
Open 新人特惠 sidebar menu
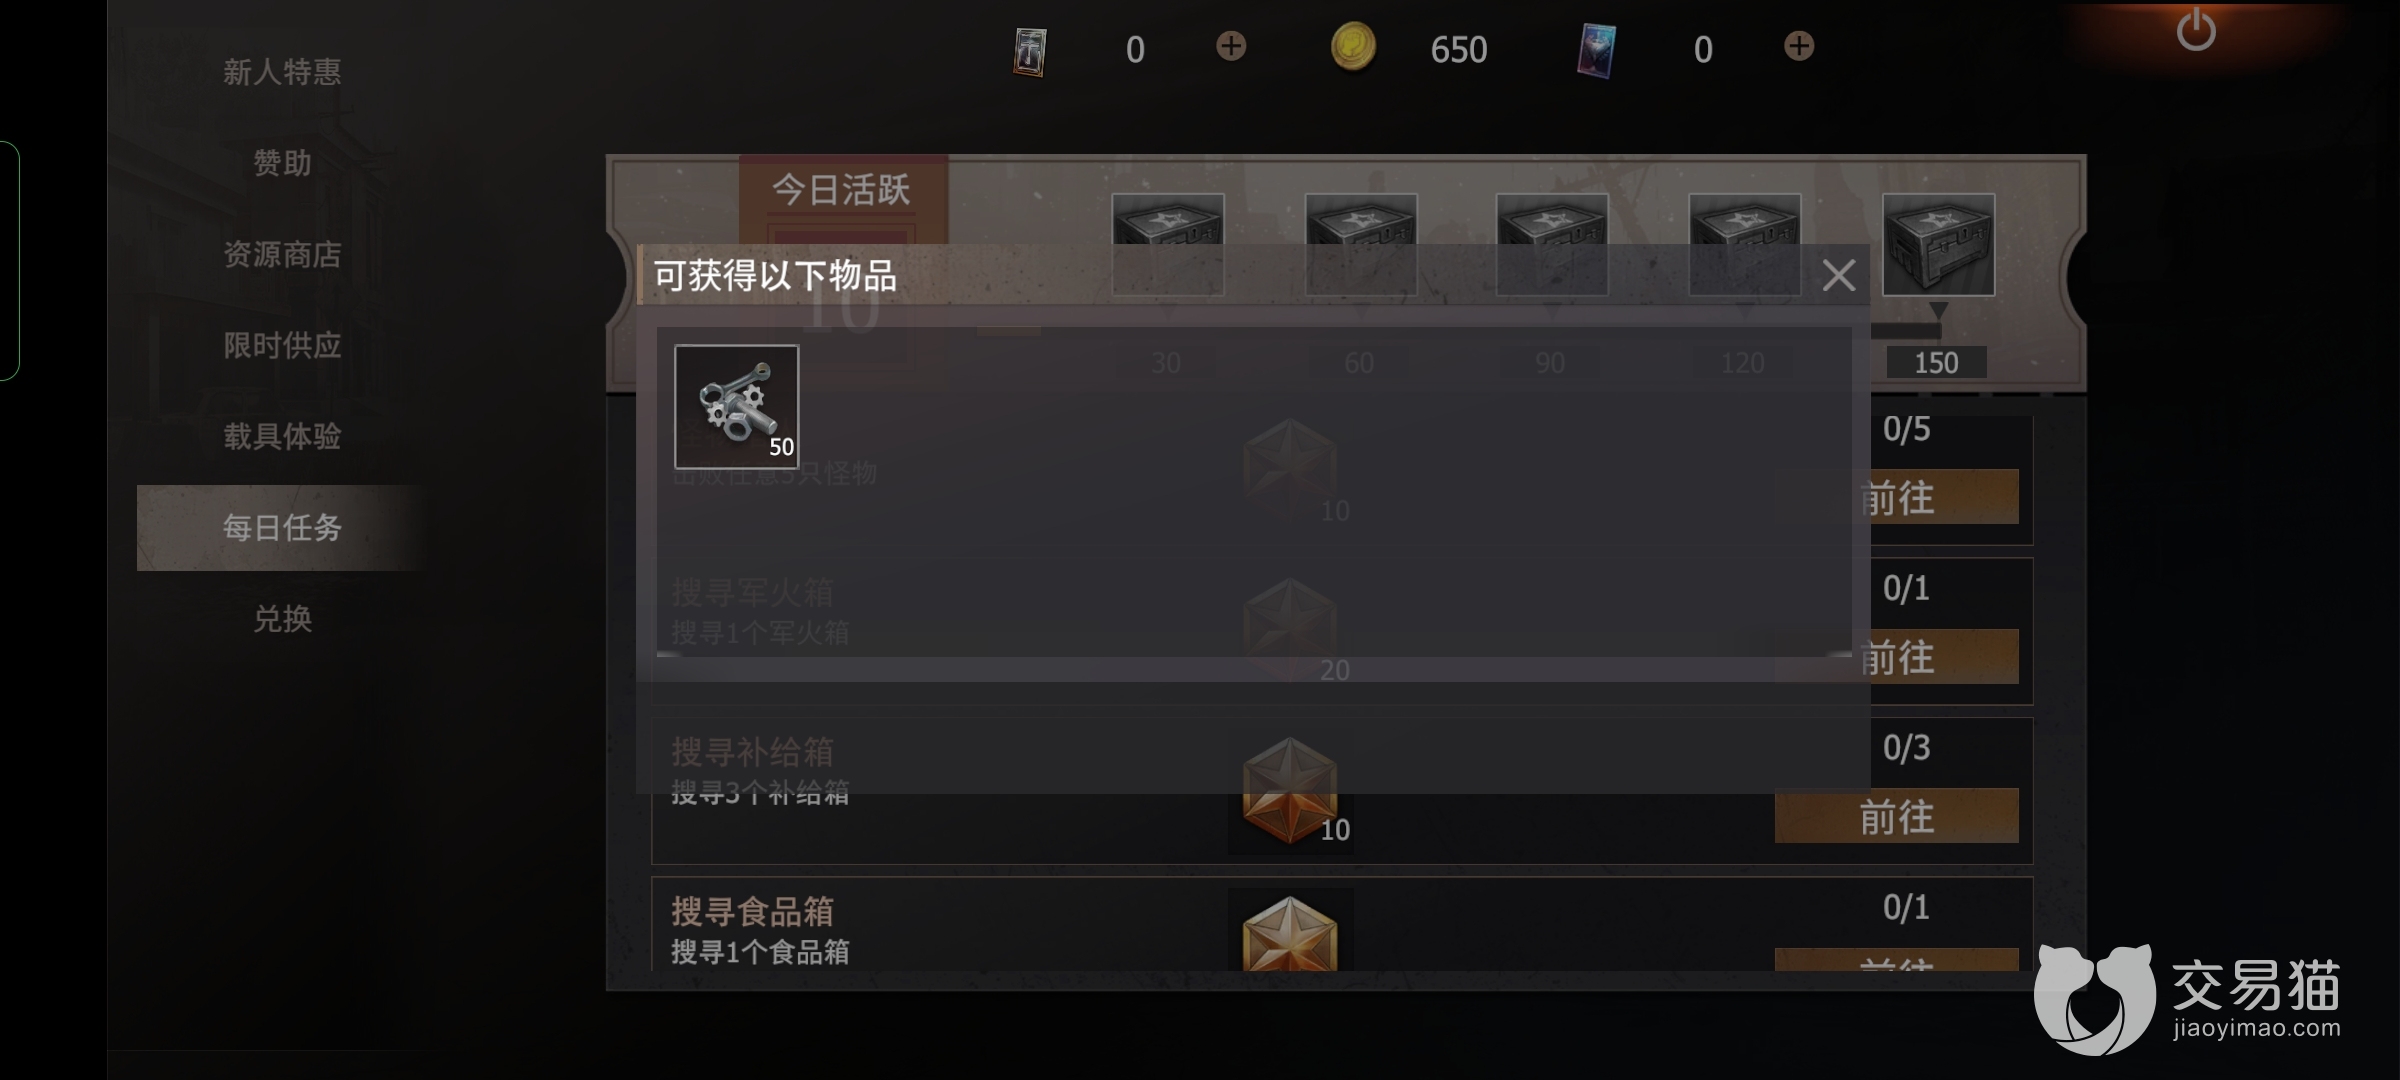[x=282, y=72]
